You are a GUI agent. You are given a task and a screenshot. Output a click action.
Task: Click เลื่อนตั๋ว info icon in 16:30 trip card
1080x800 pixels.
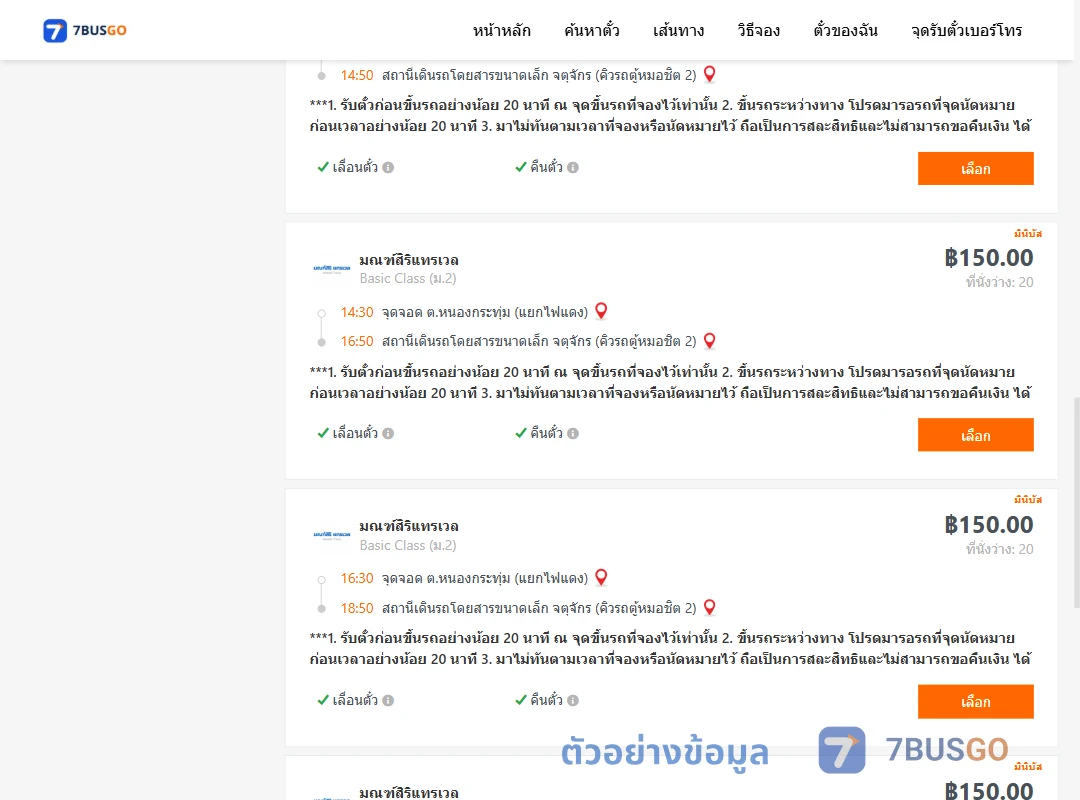pyautogui.click(x=388, y=700)
